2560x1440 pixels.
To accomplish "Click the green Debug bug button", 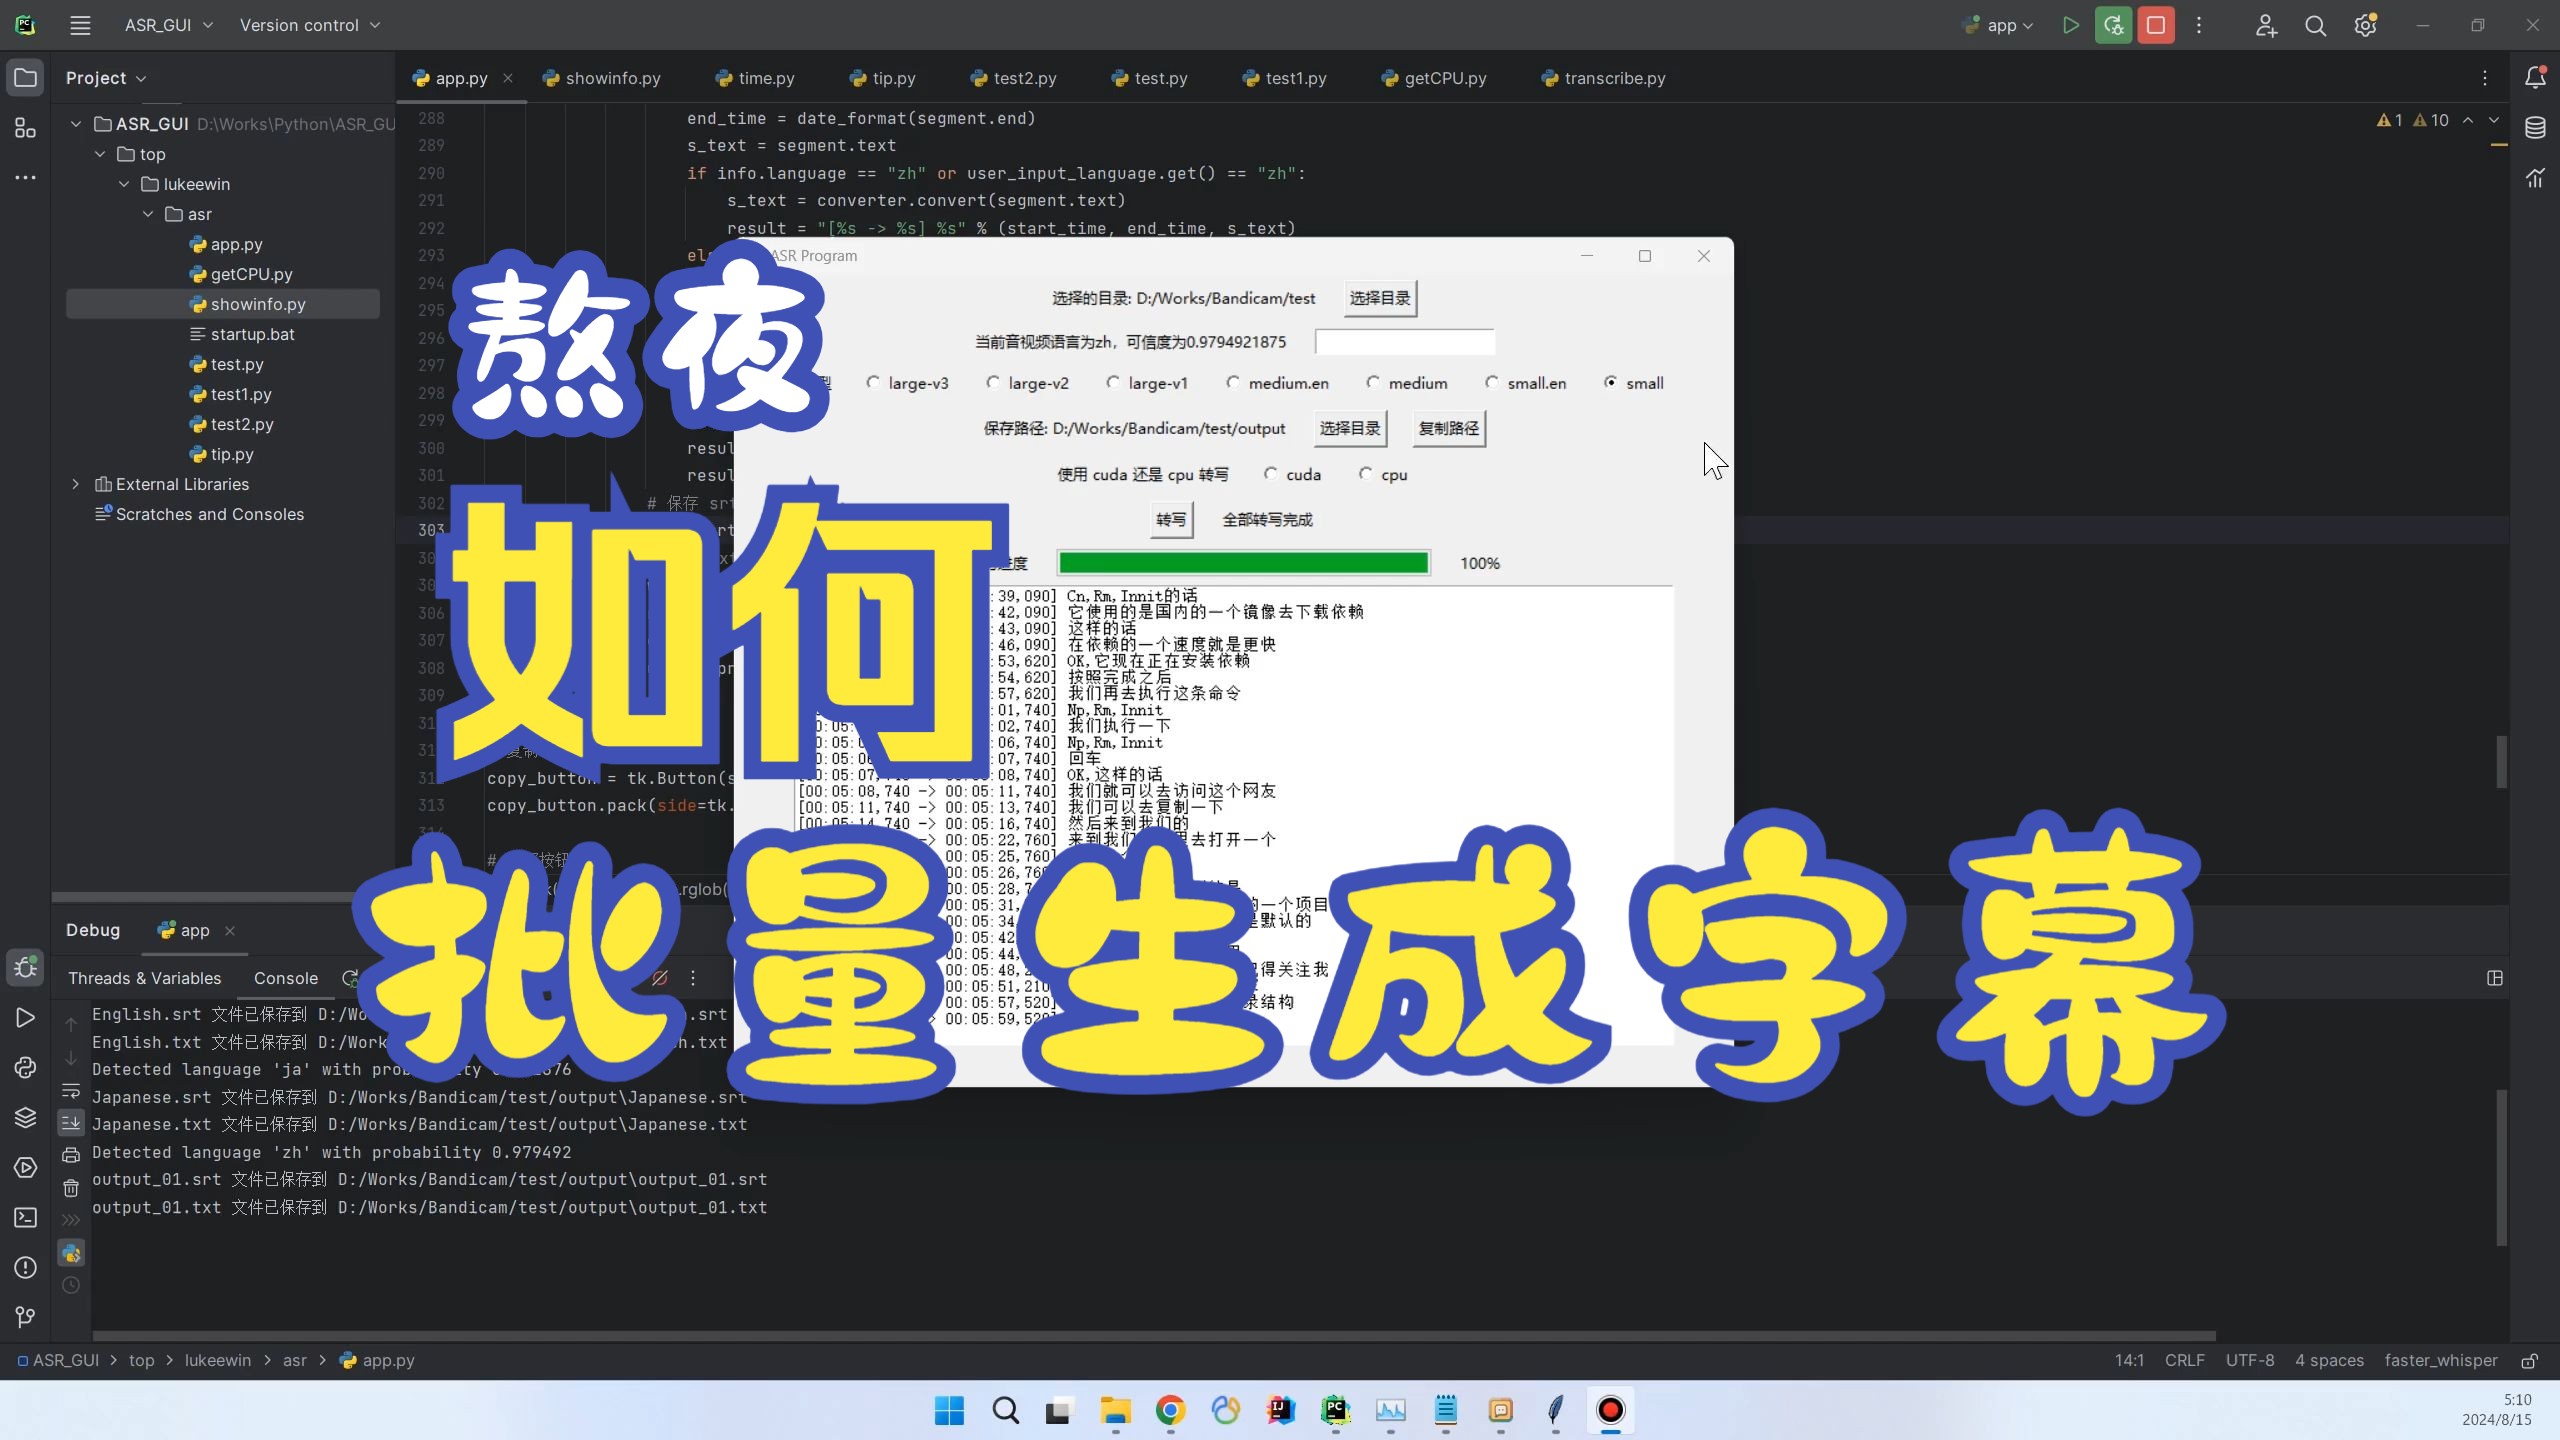I will 2113,26.
